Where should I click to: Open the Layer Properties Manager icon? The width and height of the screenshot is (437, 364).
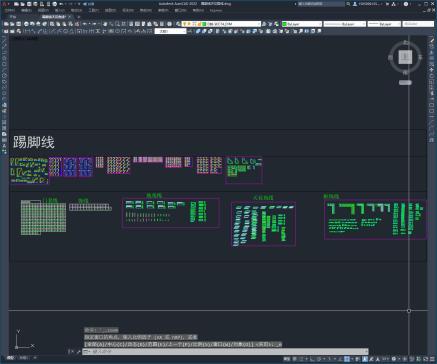coord(178,24)
